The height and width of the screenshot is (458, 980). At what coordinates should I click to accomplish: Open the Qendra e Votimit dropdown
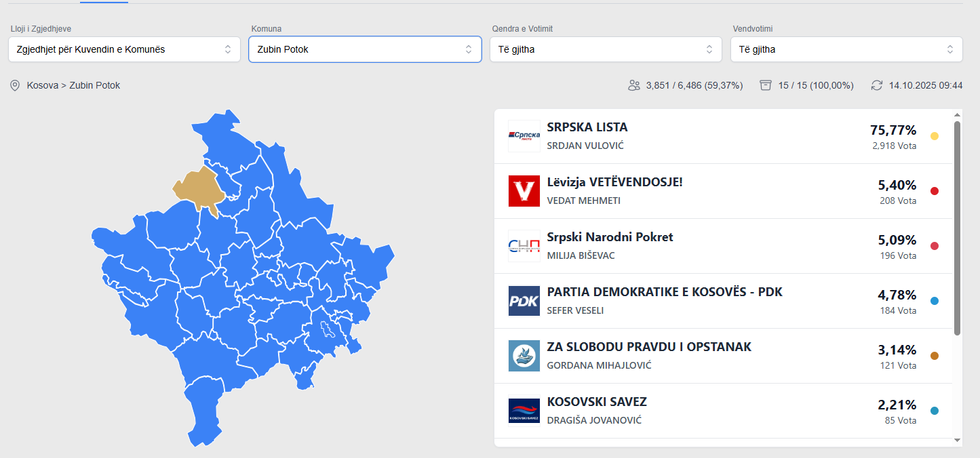605,49
